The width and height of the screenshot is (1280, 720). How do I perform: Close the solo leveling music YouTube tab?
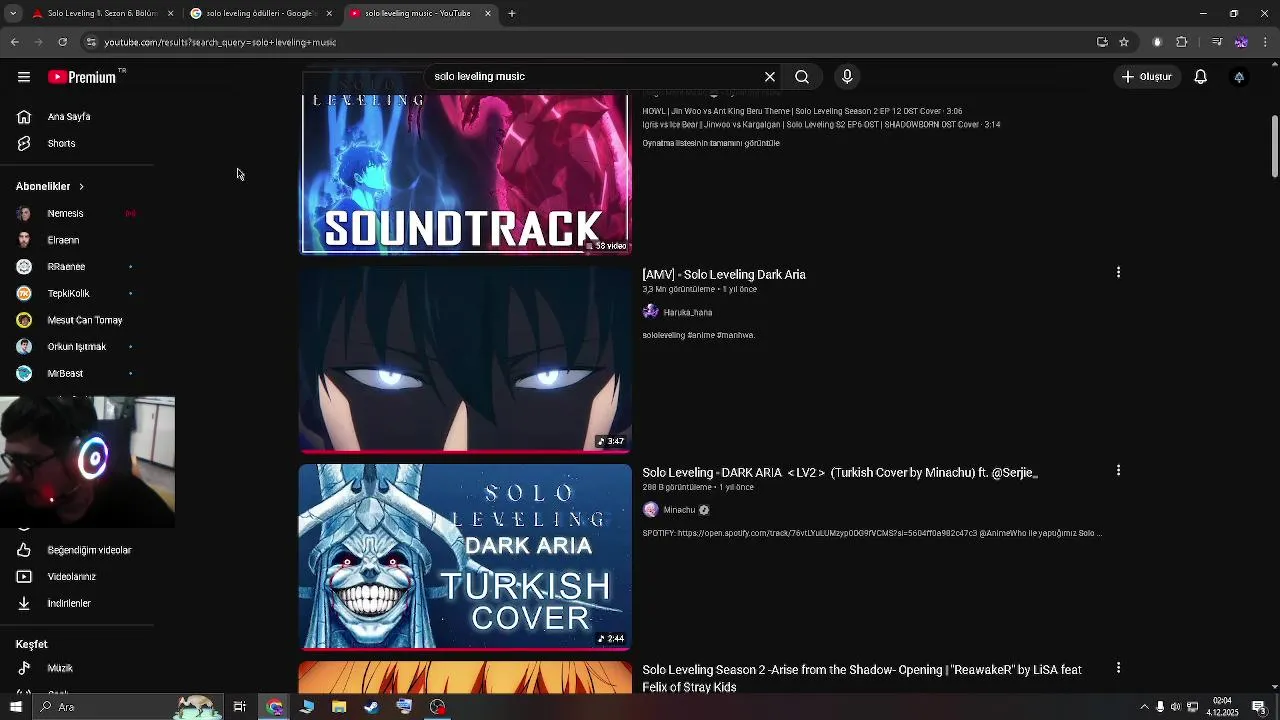coord(488,14)
